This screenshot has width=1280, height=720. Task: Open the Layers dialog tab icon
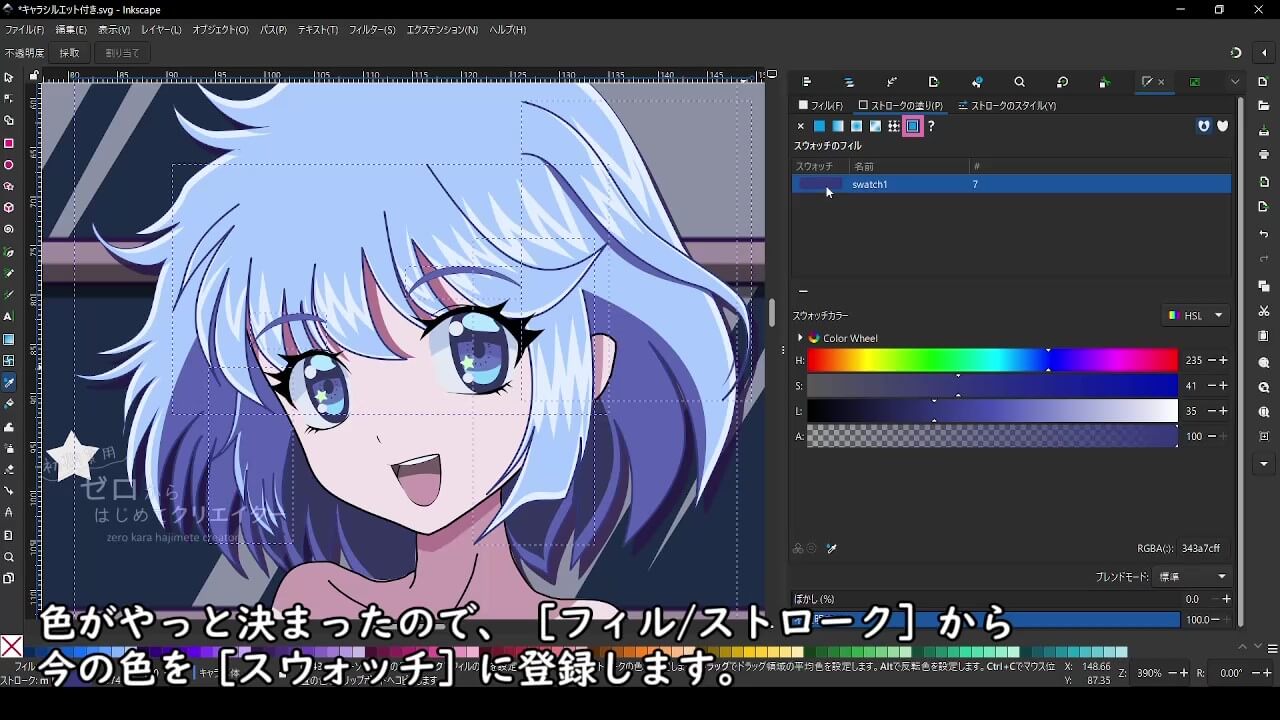click(x=849, y=82)
